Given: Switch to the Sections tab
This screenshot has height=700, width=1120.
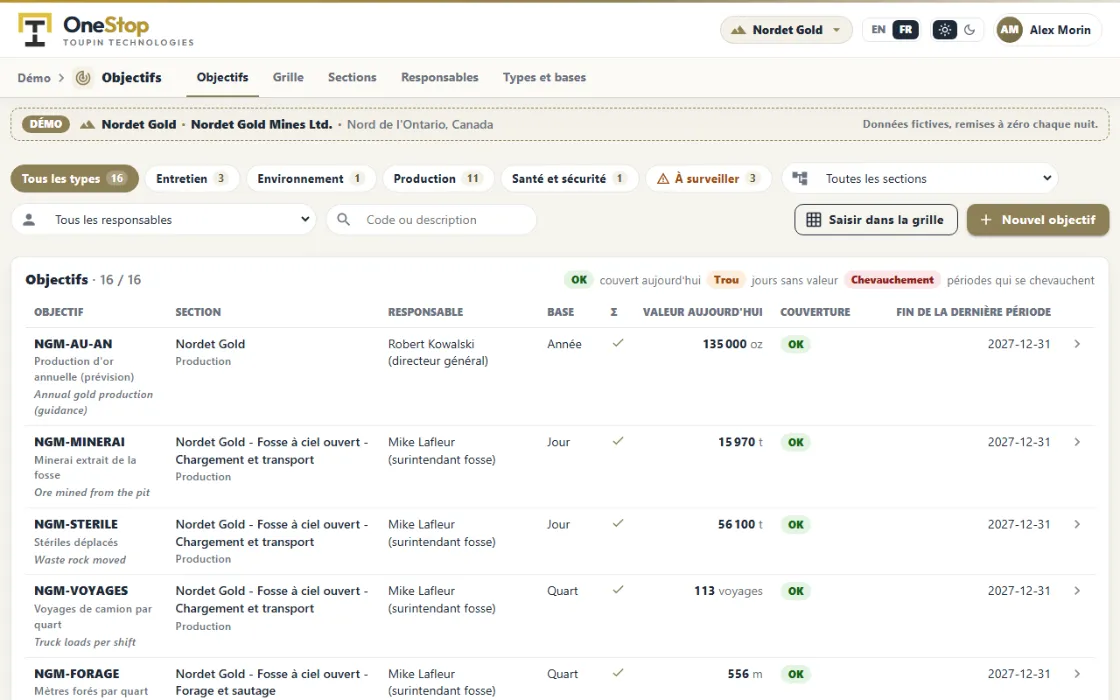Looking at the screenshot, I should [352, 77].
